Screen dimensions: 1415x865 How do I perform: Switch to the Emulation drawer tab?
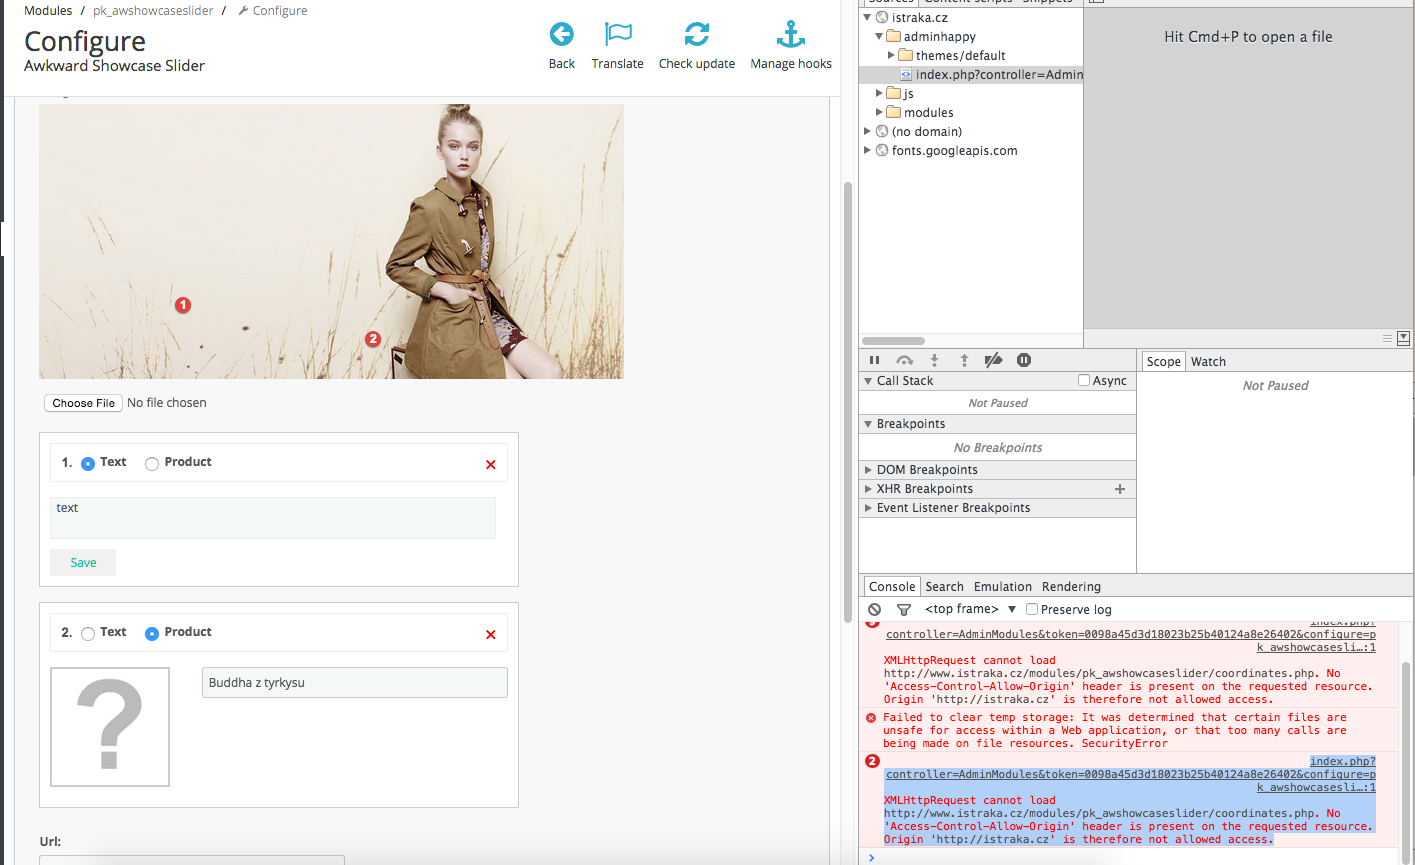coord(1003,587)
